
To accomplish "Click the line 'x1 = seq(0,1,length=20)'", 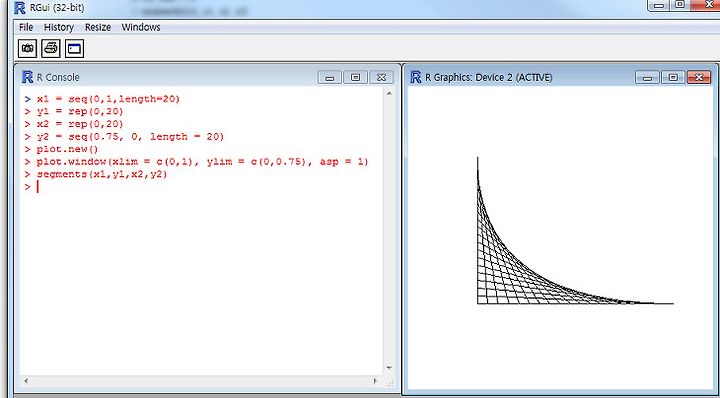I will coord(109,99).
